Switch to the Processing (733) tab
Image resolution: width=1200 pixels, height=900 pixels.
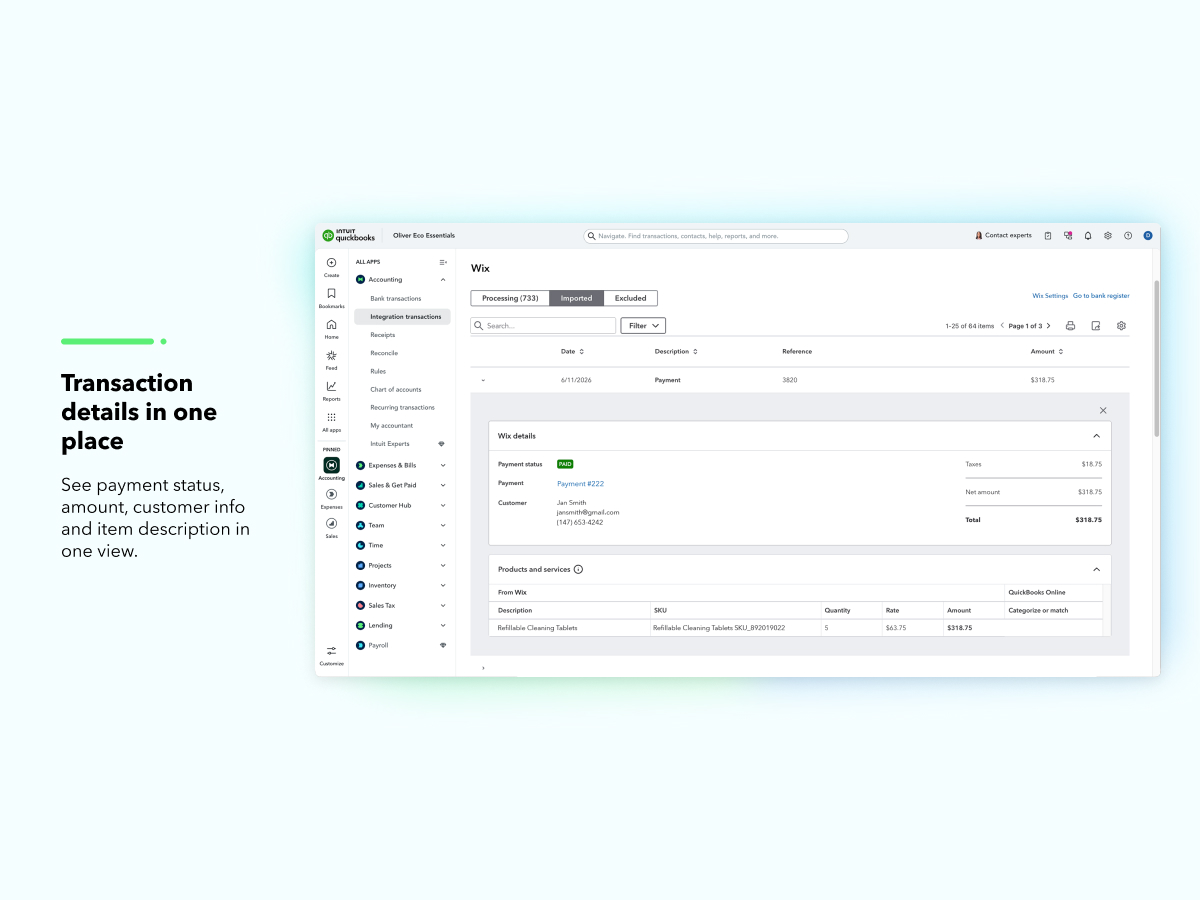point(510,298)
